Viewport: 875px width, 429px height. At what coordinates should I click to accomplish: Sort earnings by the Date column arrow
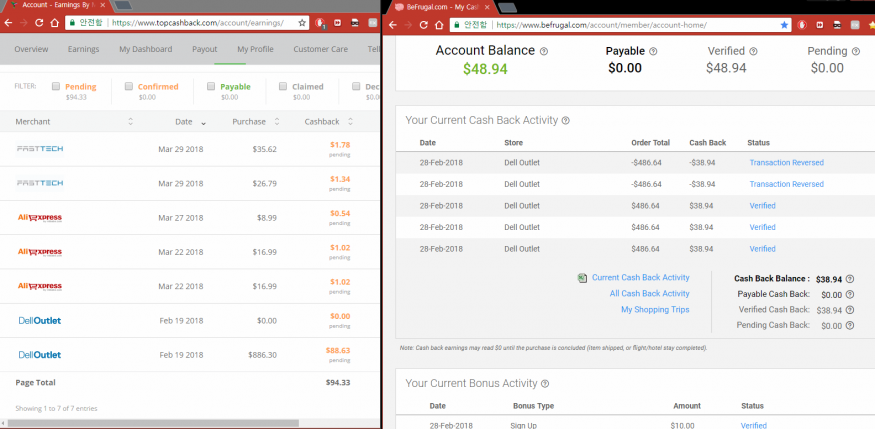point(204,122)
